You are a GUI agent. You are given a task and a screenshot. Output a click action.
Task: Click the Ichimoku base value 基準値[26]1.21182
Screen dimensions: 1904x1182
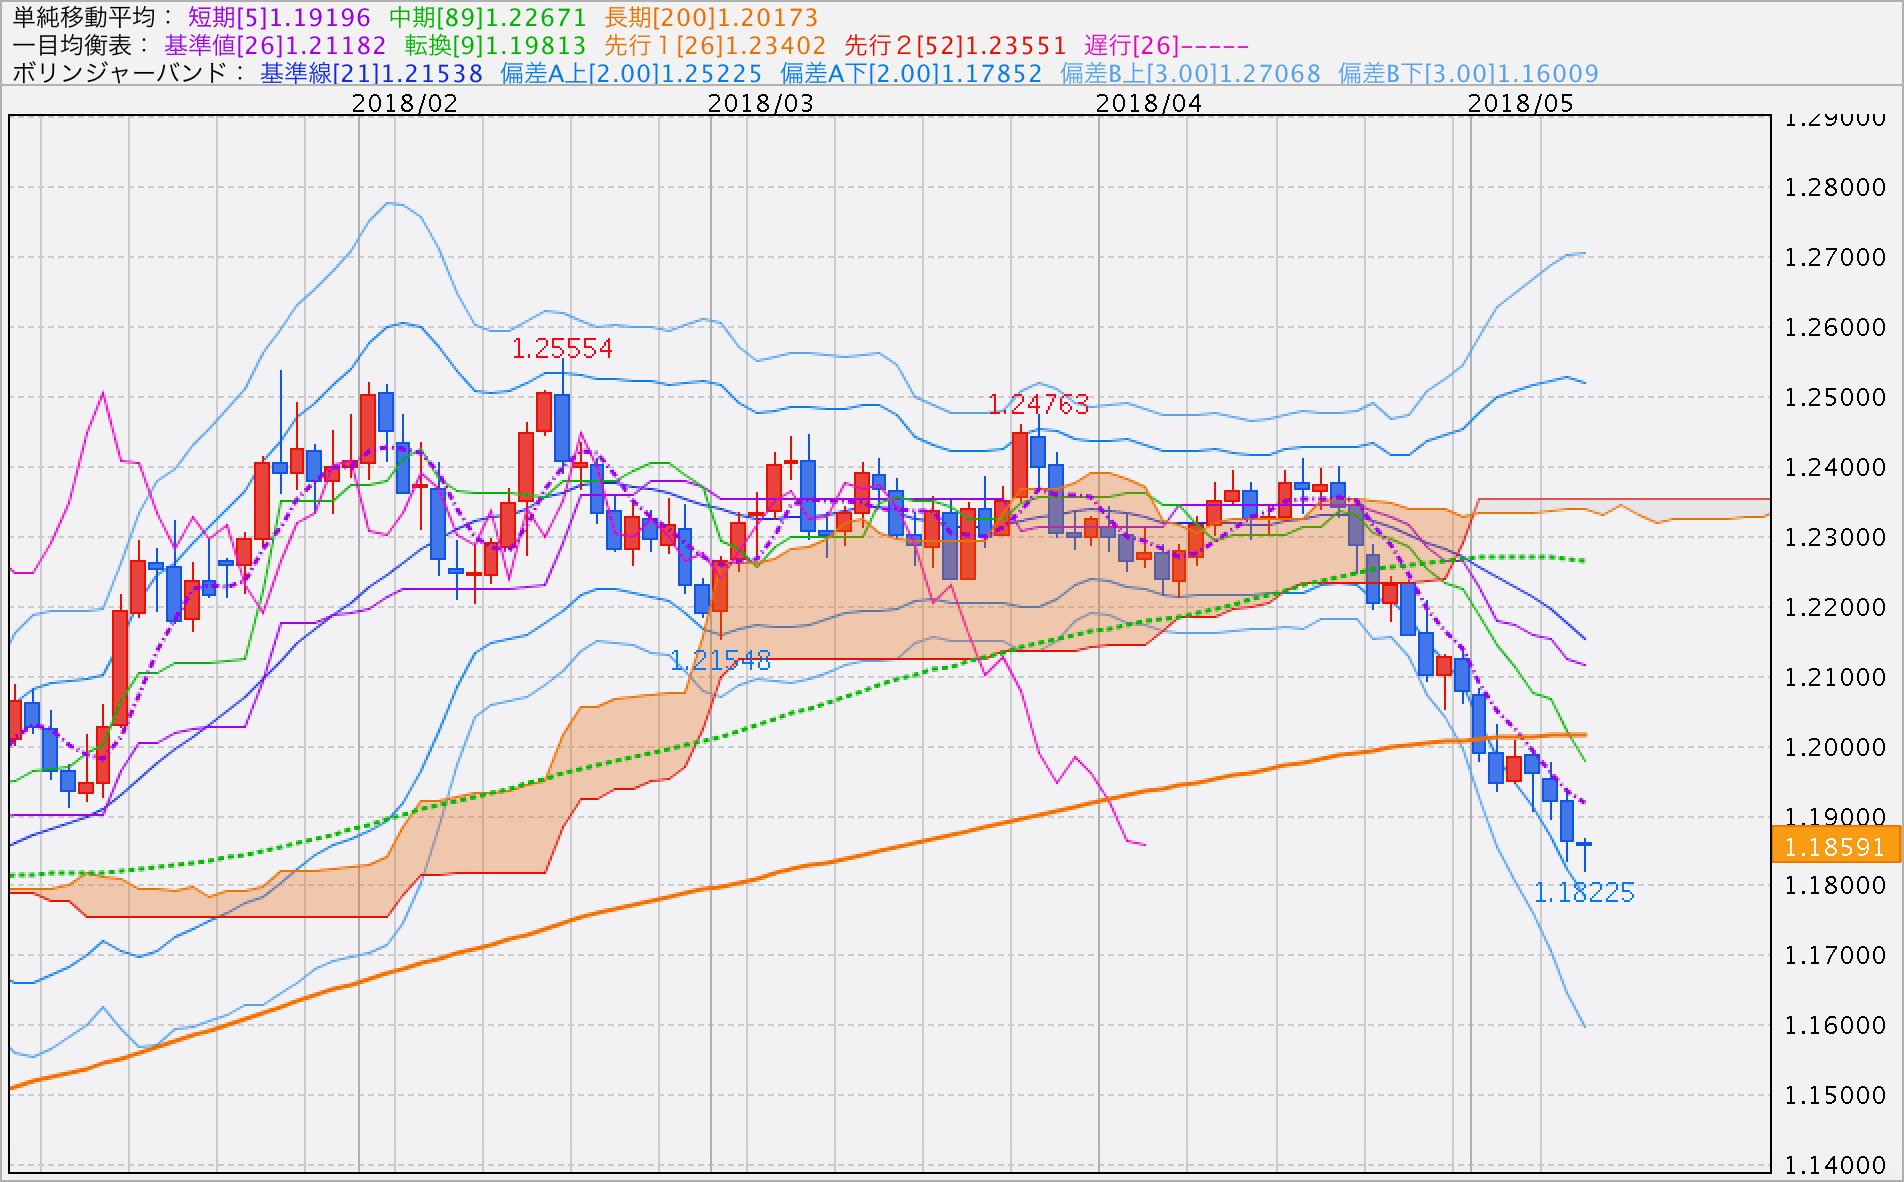click(275, 45)
